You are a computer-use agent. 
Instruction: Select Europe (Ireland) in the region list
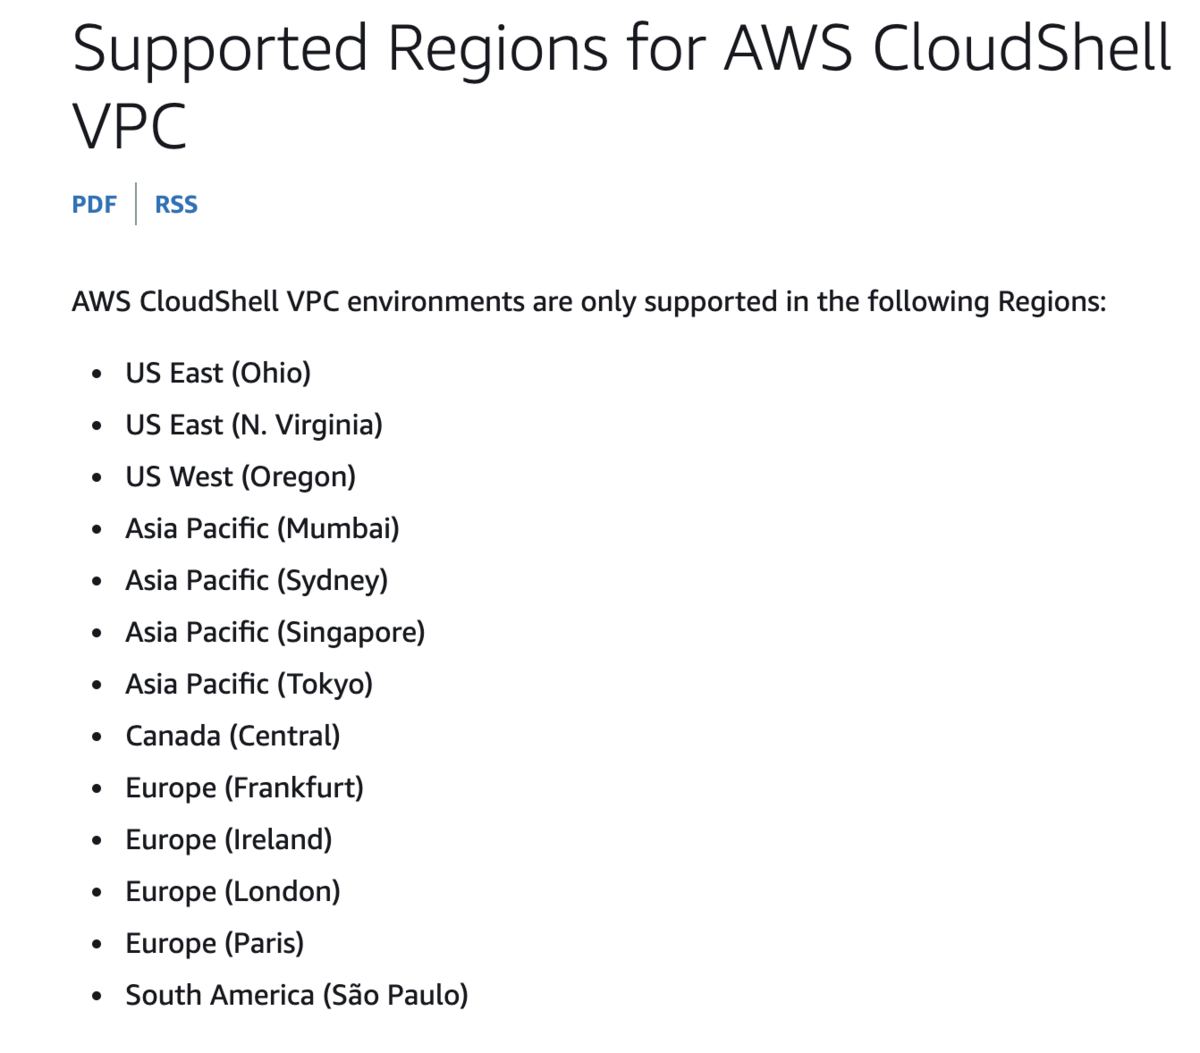(228, 840)
